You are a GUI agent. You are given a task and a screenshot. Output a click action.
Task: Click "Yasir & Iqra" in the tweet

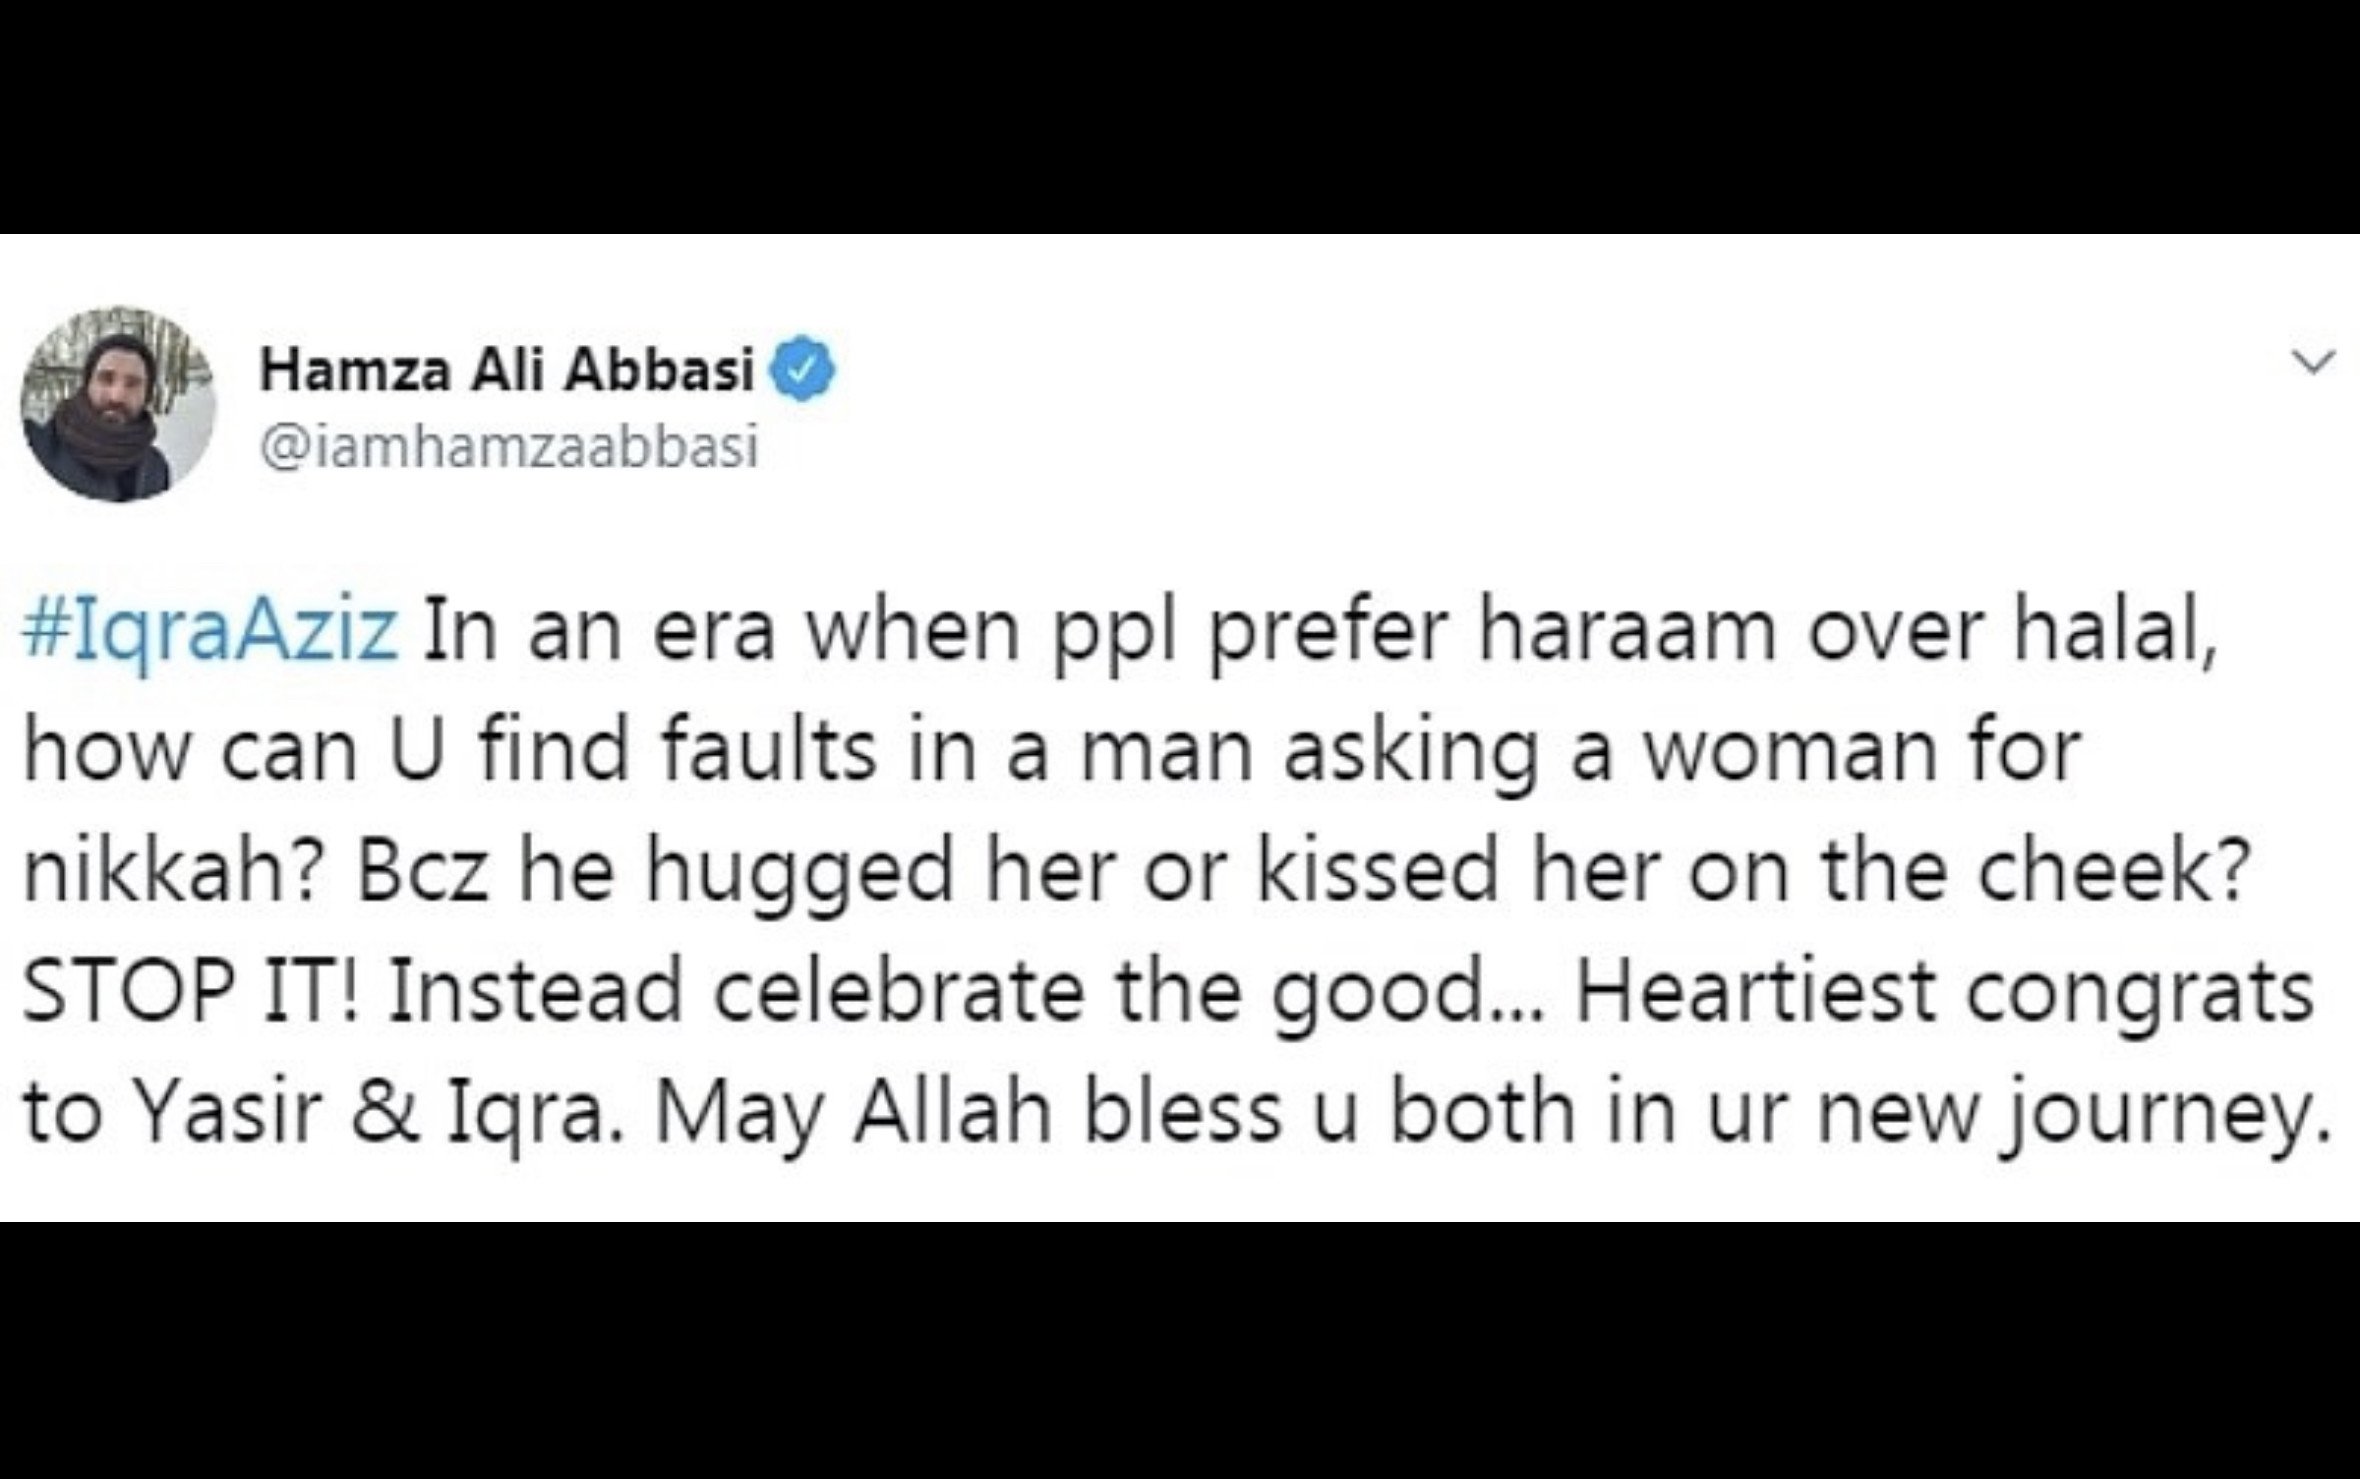[381, 1110]
